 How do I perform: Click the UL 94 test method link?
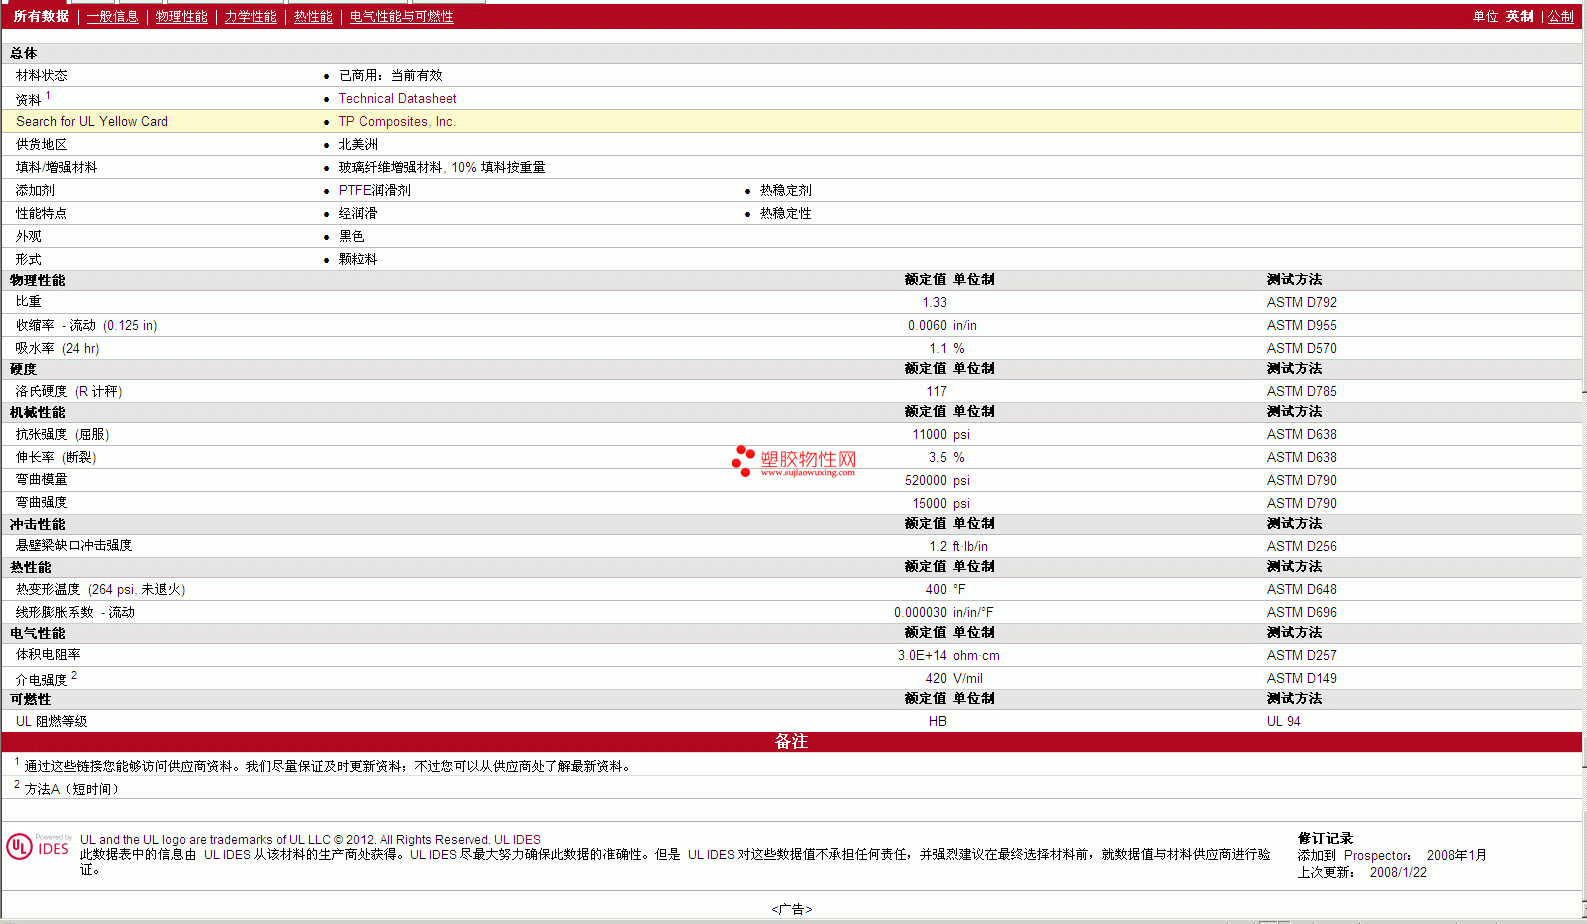click(1284, 721)
